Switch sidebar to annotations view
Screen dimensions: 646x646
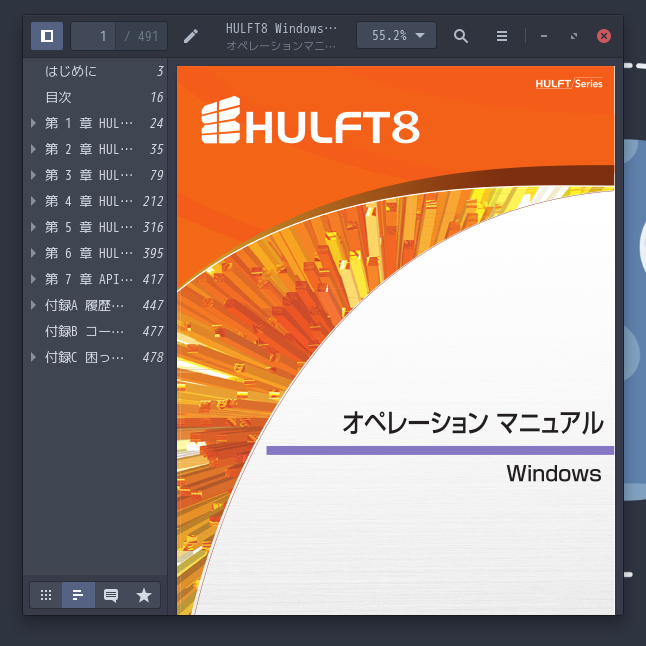point(111,595)
